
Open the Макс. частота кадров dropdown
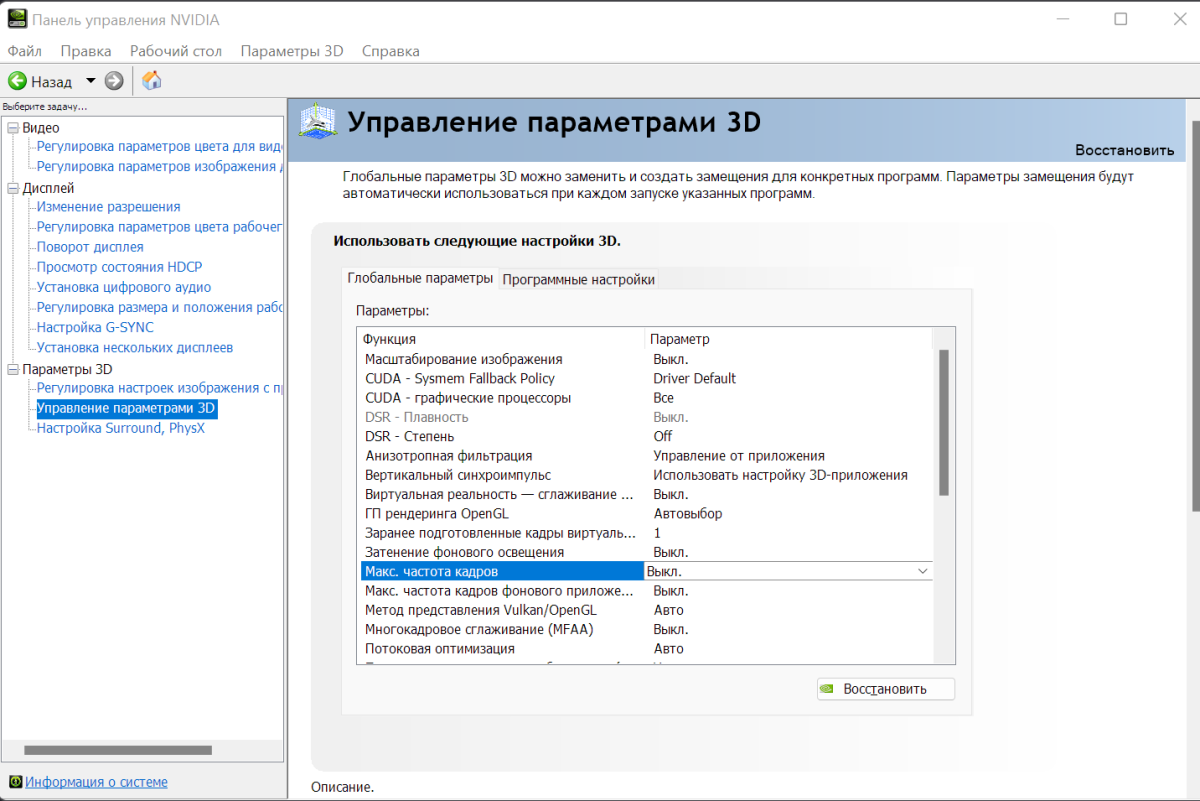[921, 571]
